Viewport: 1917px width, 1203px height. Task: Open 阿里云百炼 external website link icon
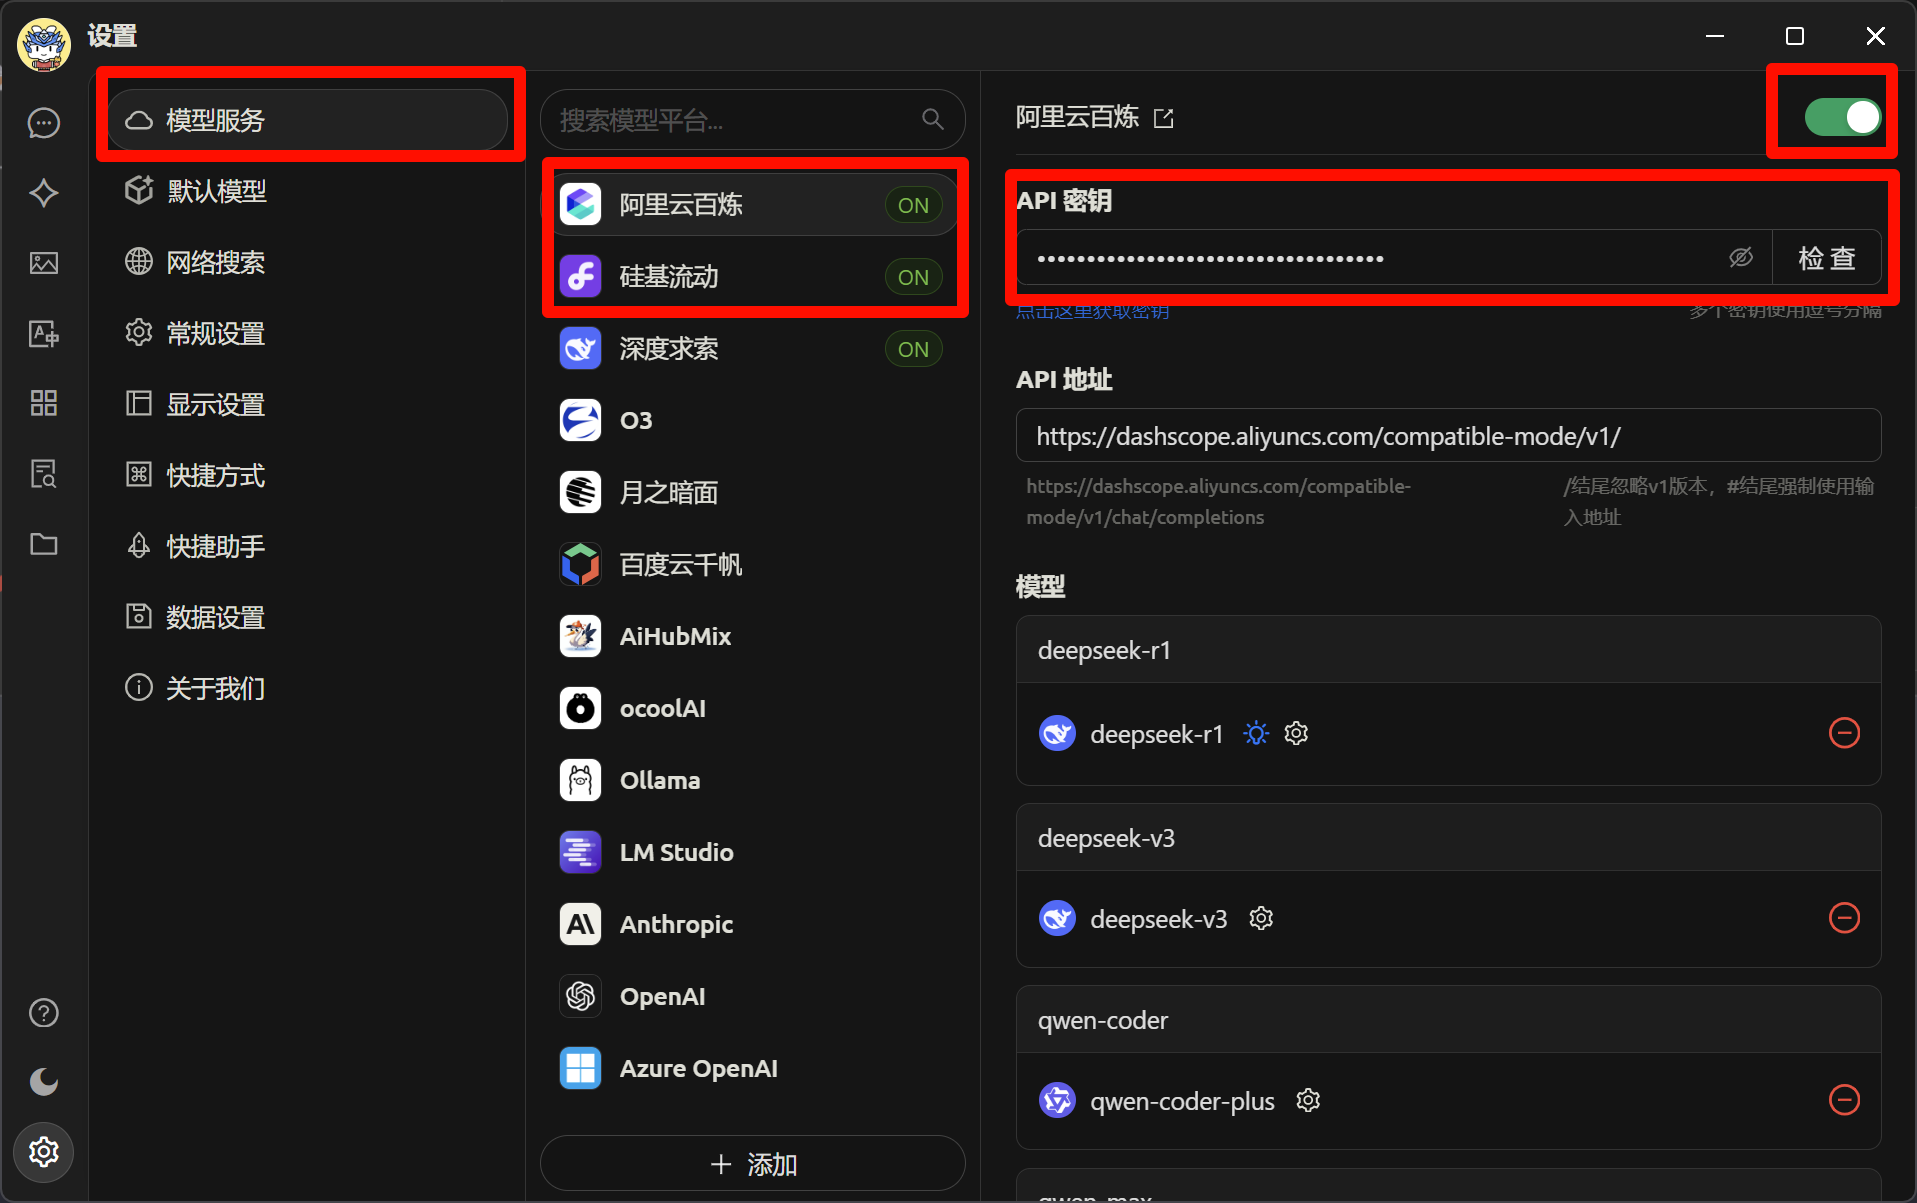(1163, 119)
